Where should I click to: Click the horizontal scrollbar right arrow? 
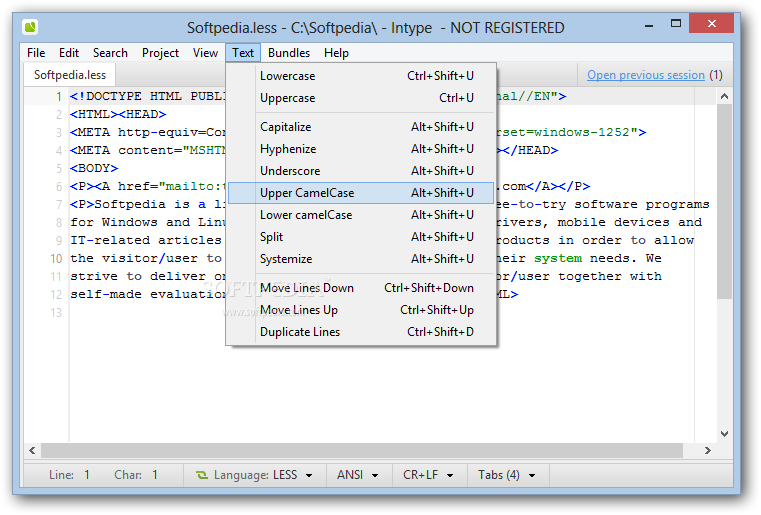[708, 450]
